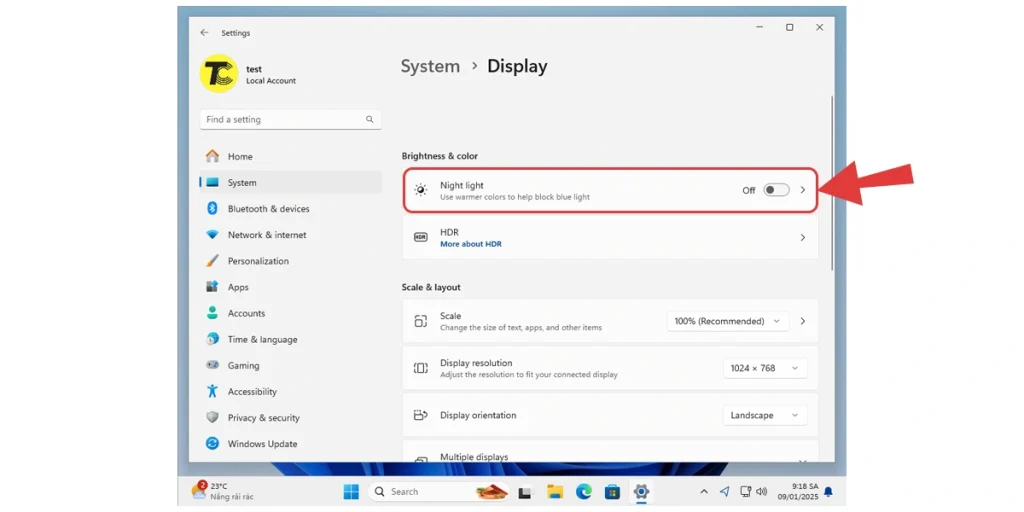The height and width of the screenshot is (512, 1024).
Task: Open Windows Update page
Action: [262, 444]
